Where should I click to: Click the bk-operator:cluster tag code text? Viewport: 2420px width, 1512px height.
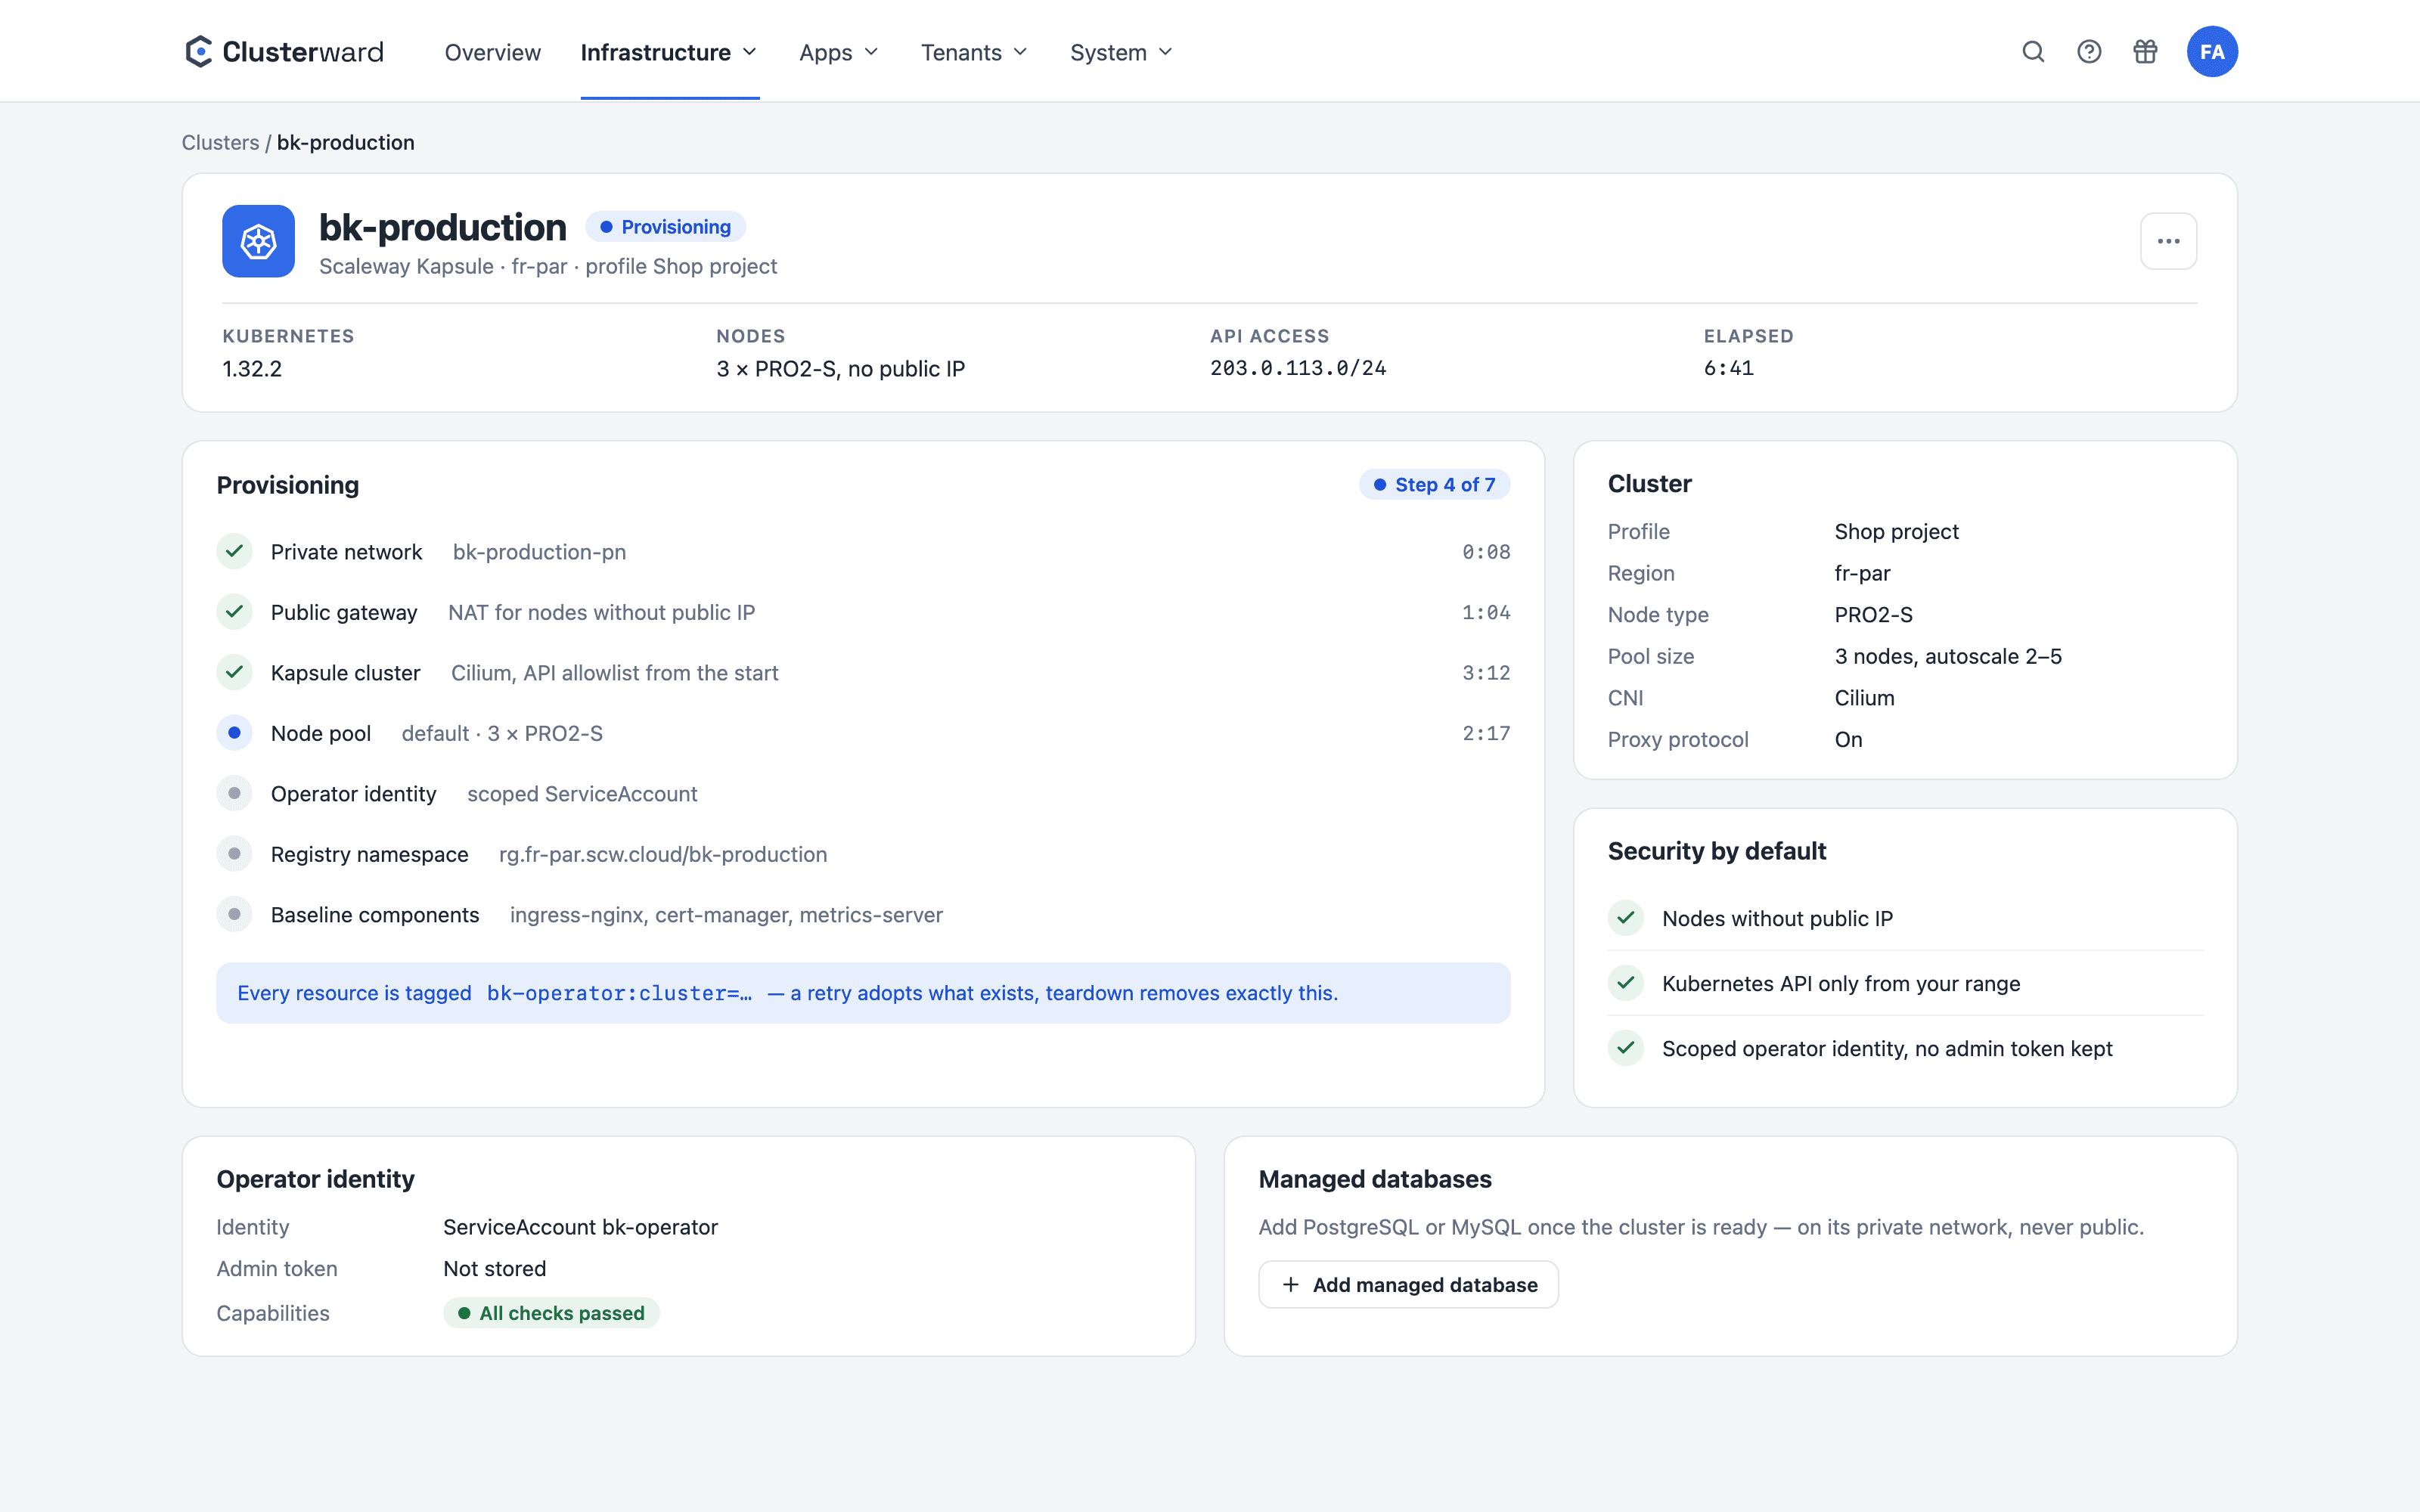[x=619, y=993]
